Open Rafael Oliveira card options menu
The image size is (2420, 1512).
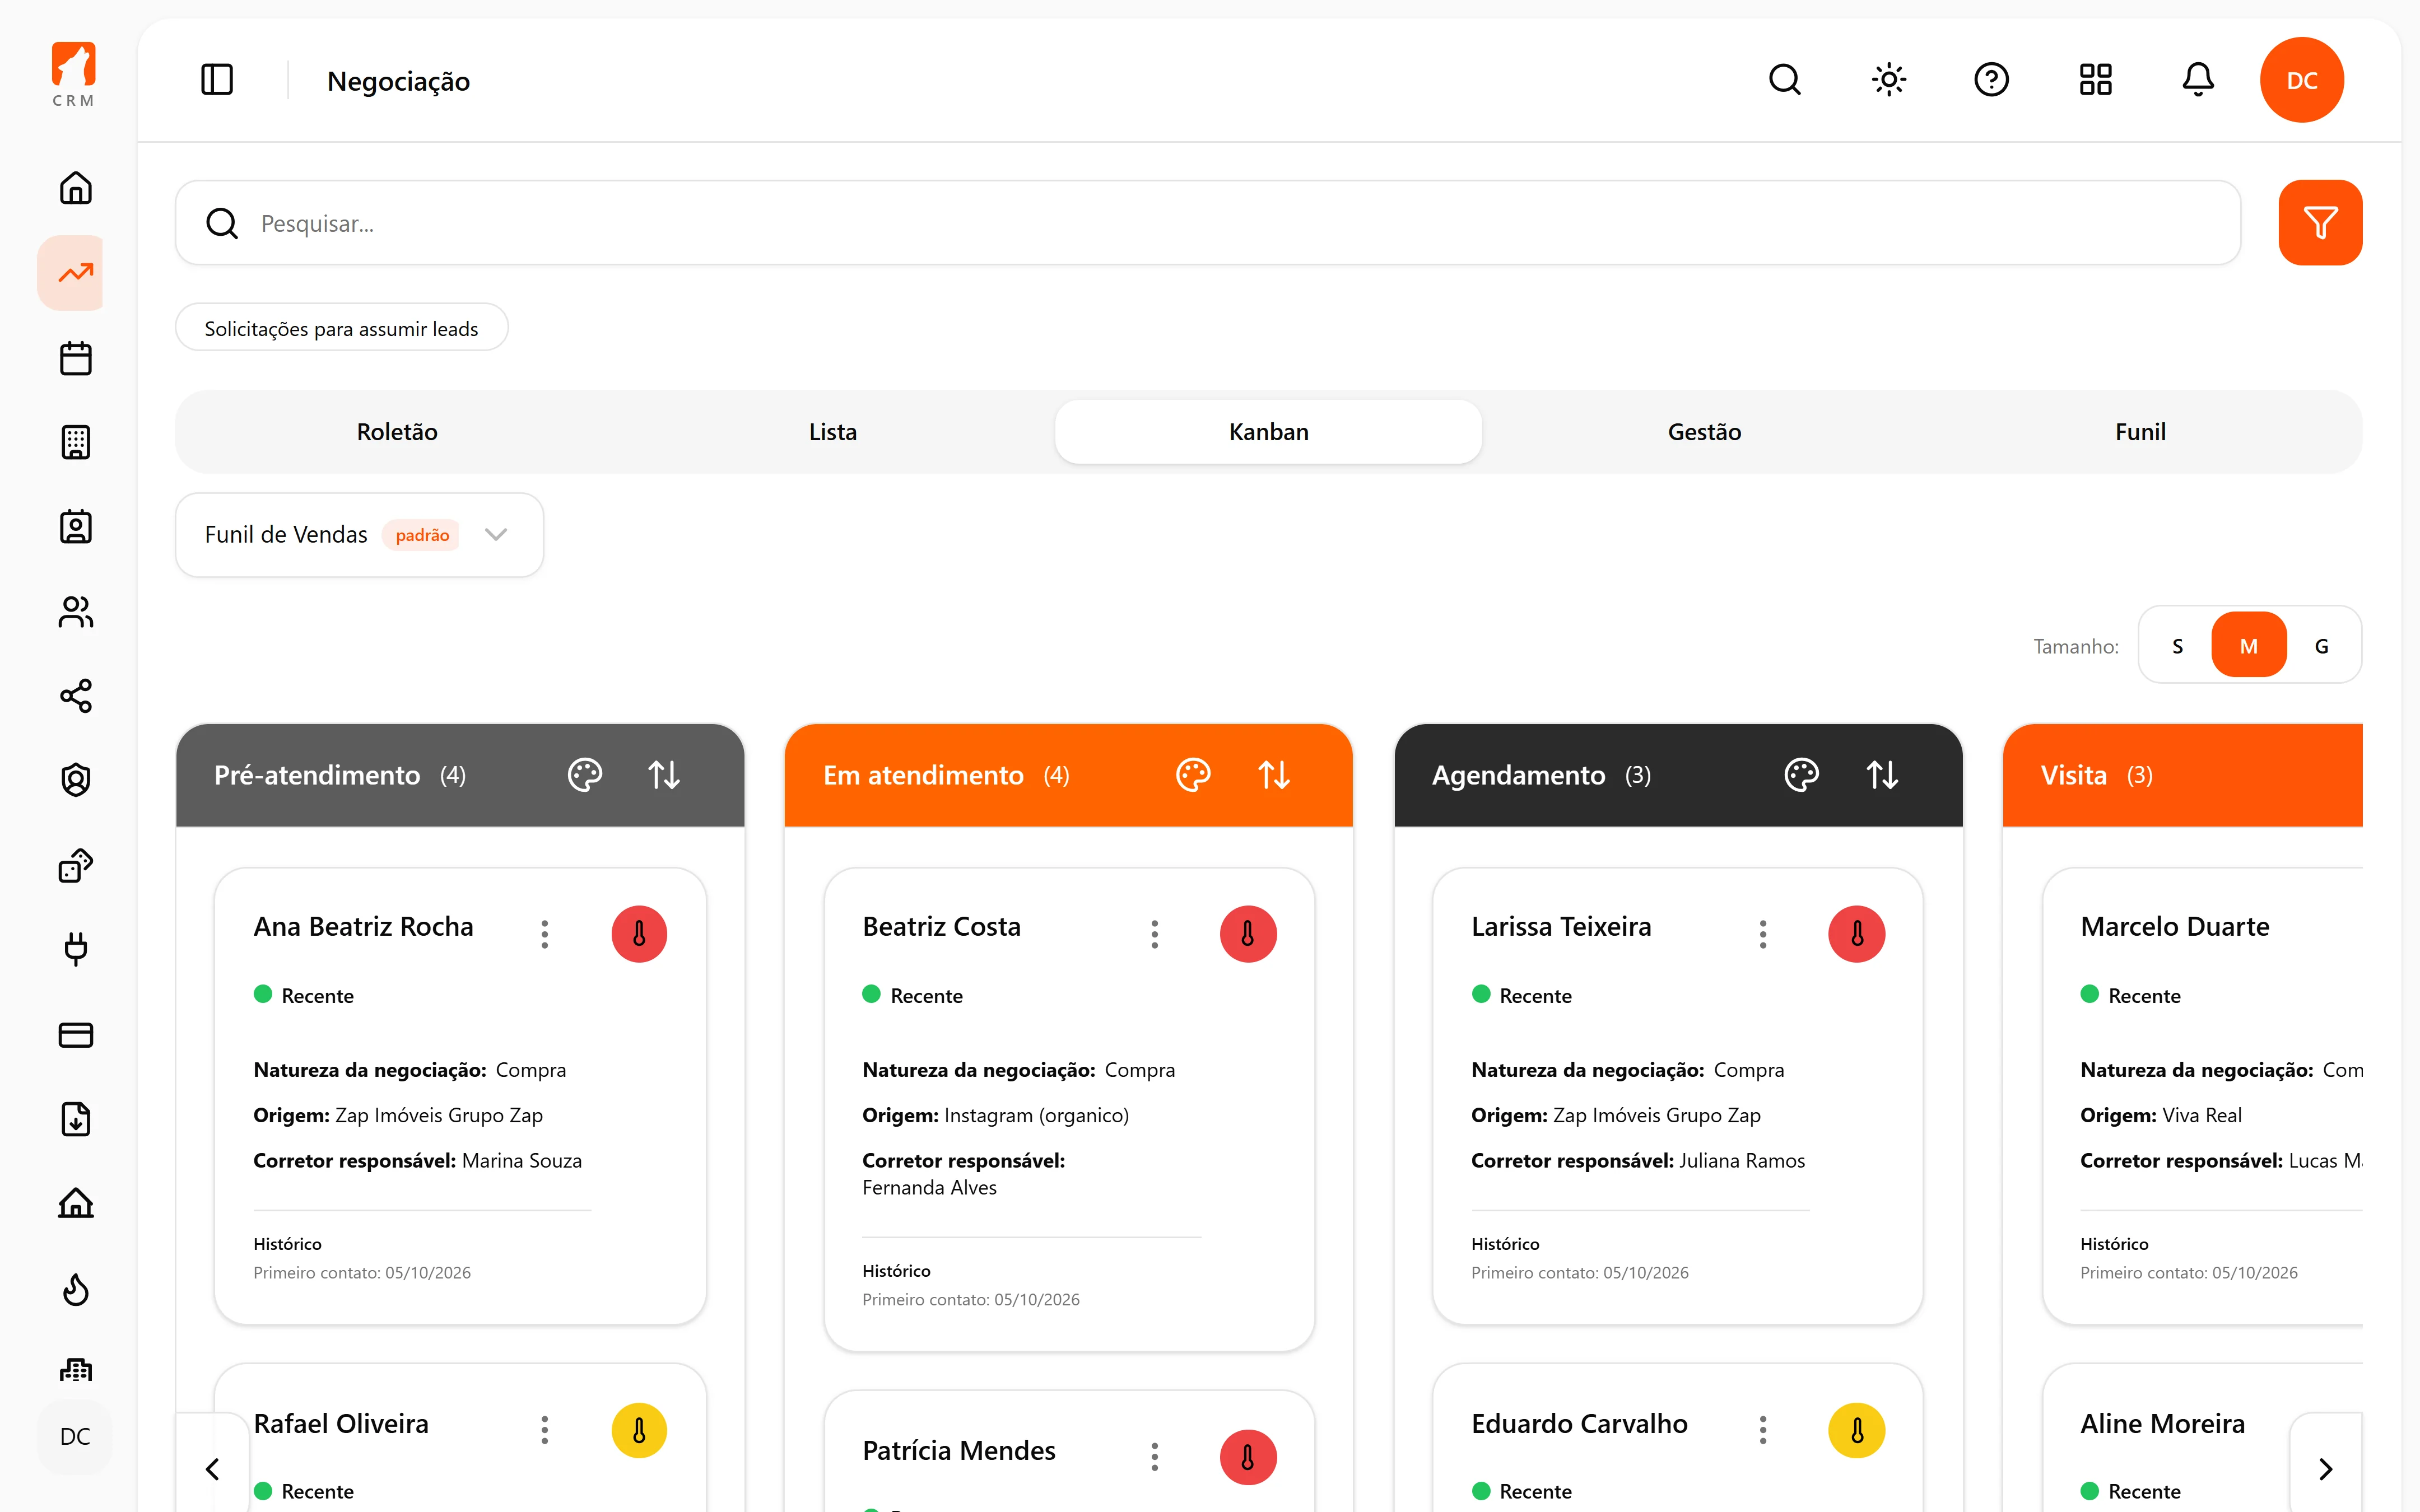pyautogui.click(x=545, y=1430)
